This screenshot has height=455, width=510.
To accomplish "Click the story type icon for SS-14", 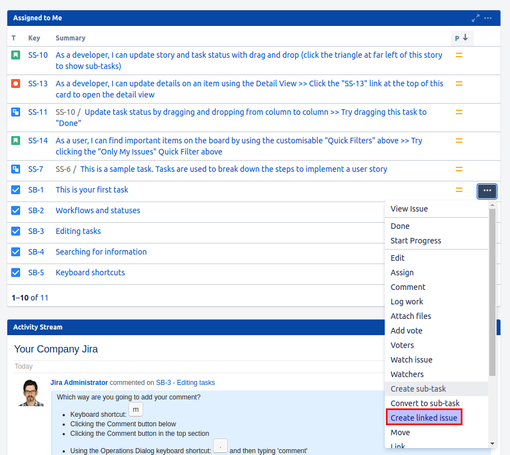I will click(16, 141).
